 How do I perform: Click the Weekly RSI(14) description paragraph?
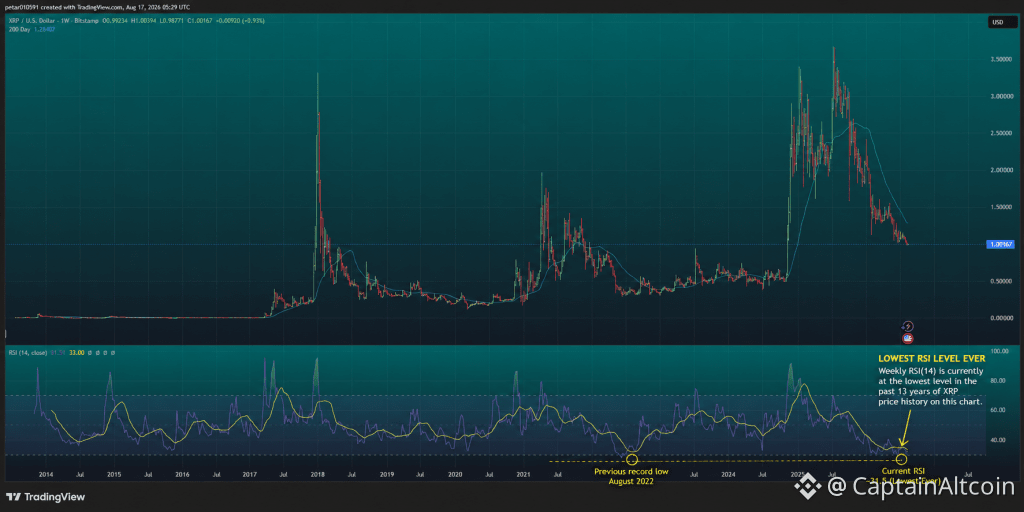(x=931, y=386)
